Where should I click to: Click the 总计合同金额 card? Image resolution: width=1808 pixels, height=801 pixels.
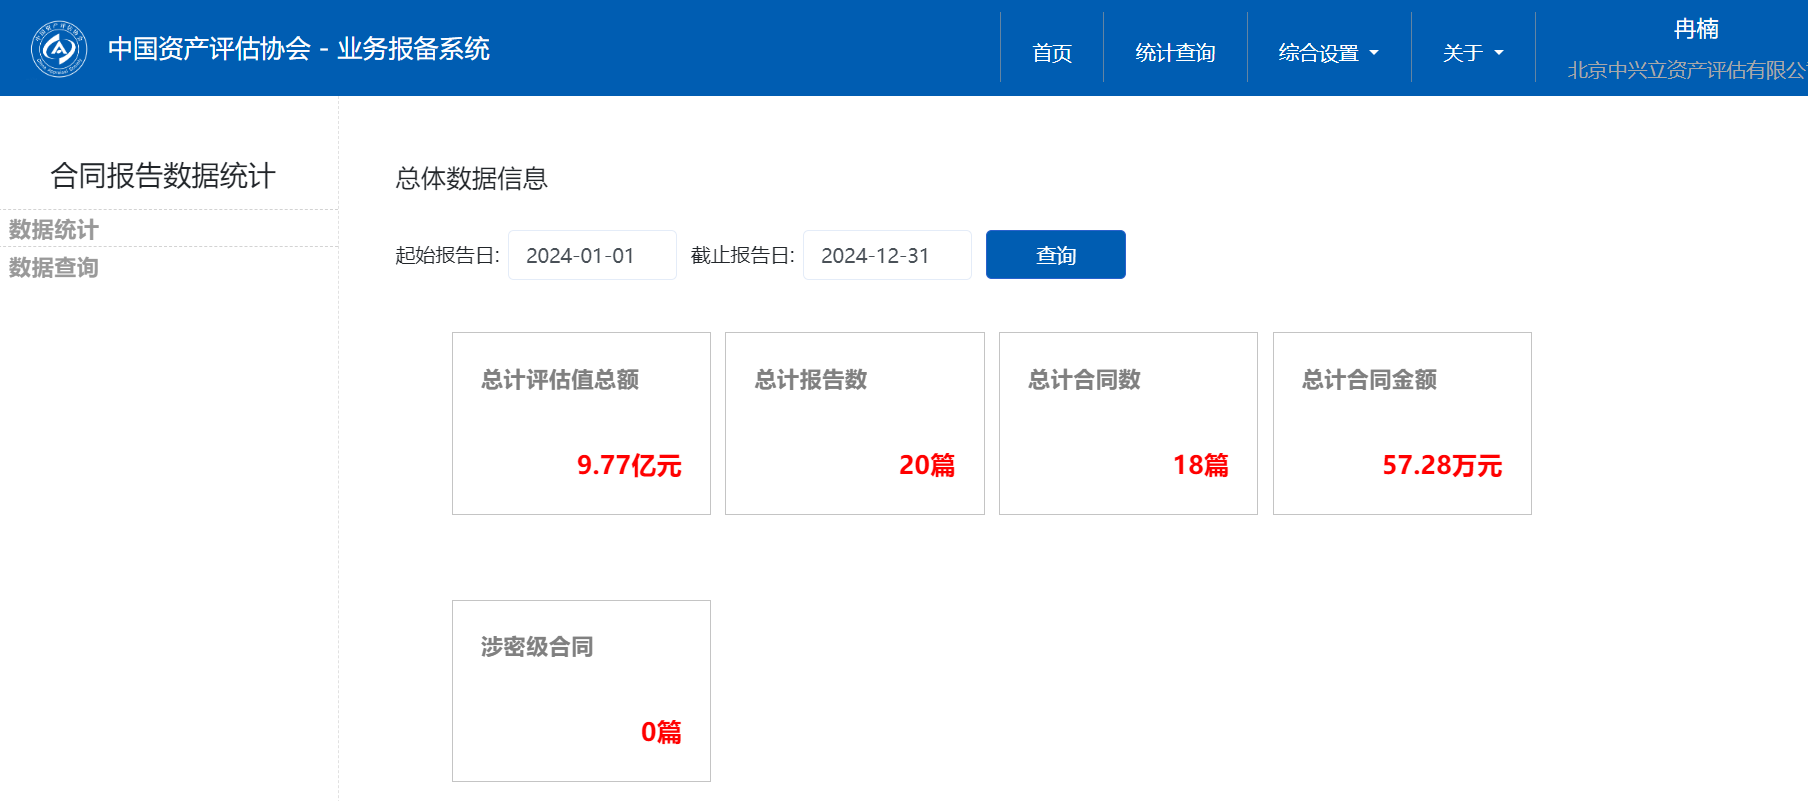pyautogui.click(x=1402, y=423)
